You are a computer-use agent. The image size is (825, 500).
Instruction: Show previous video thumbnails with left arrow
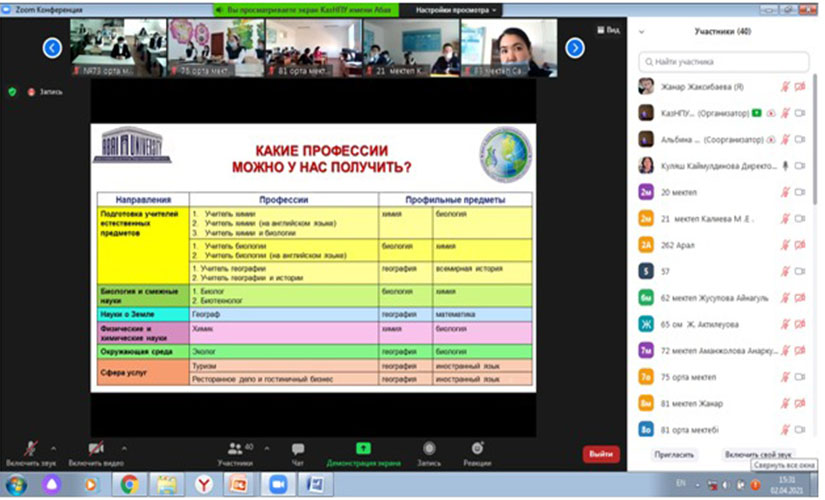(53, 47)
